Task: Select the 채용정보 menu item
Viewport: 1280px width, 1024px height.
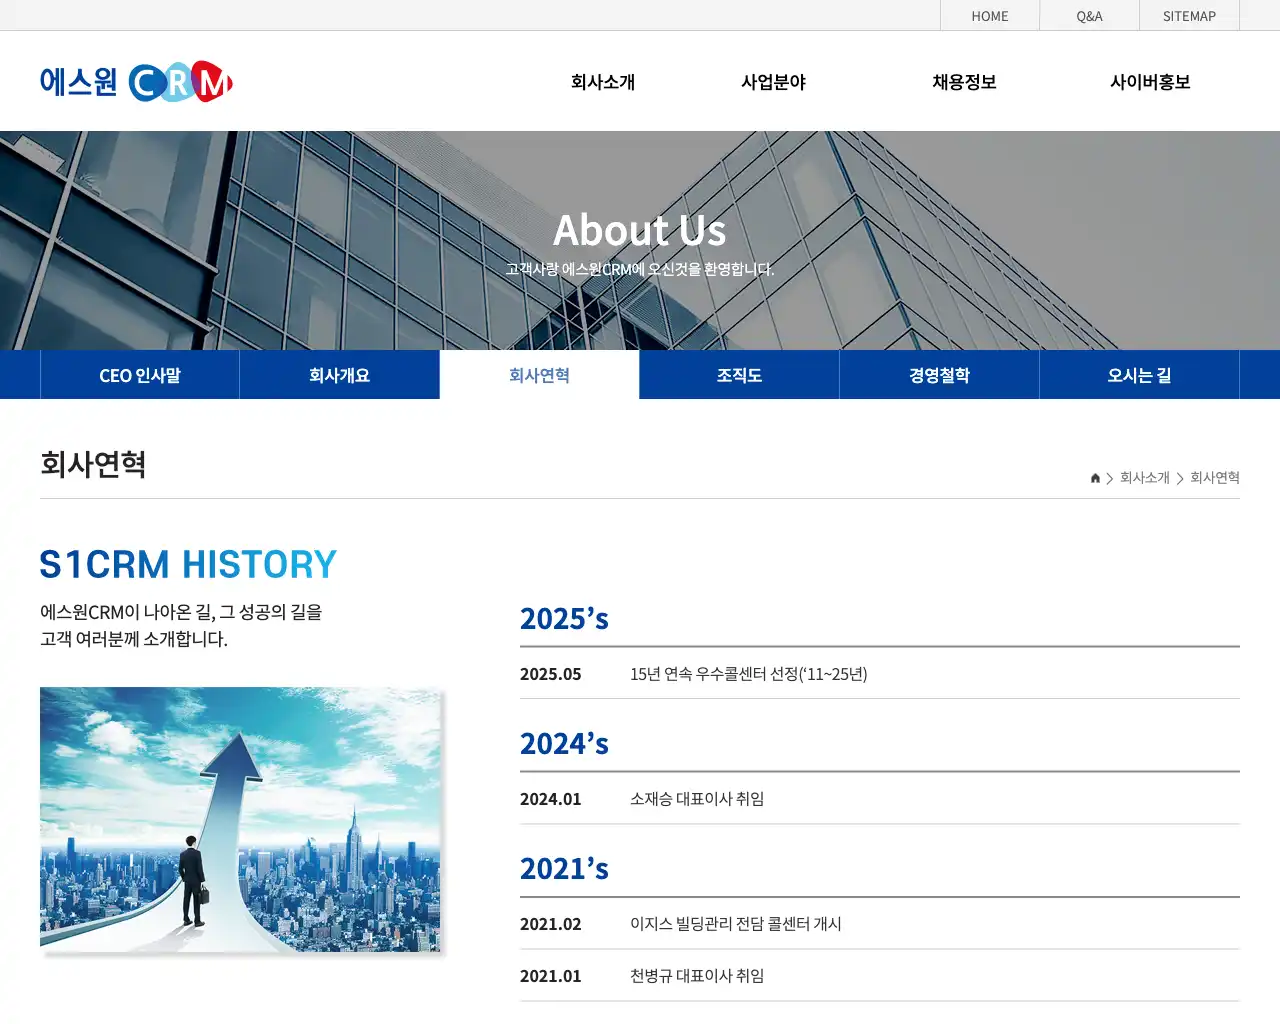Action: click(x=963, y=82)
